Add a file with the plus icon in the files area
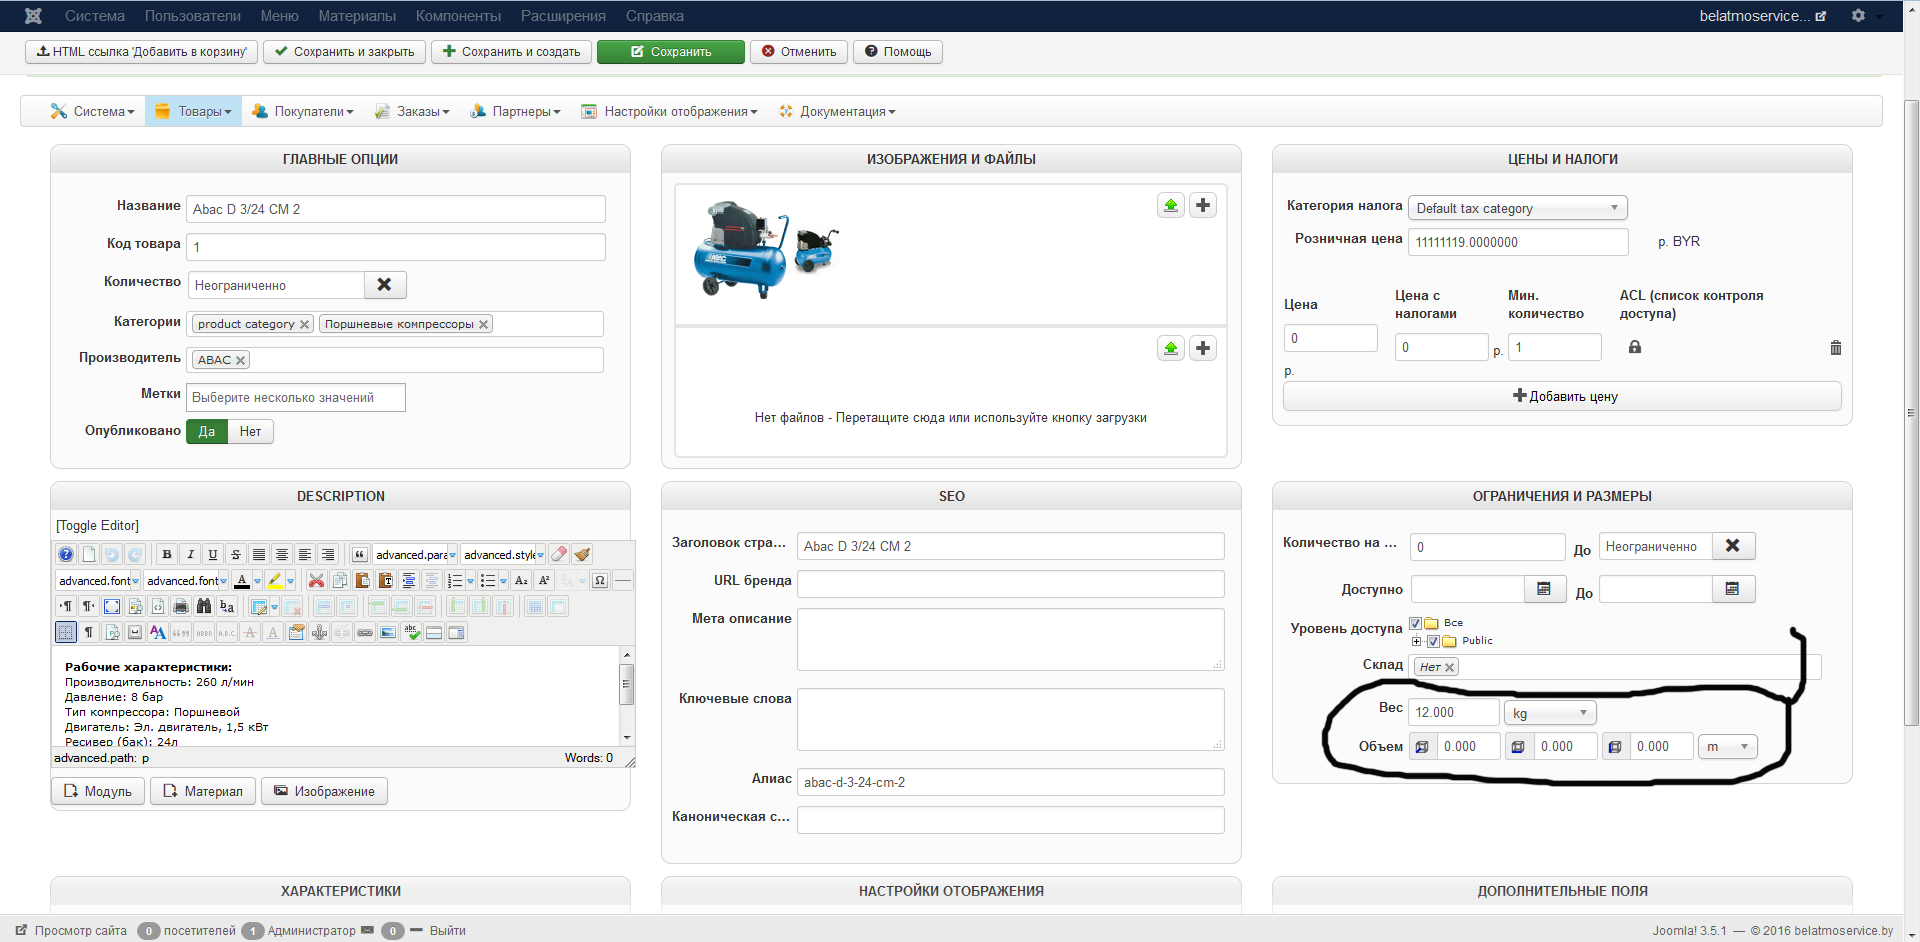Screen dimensions: 1920x942 coord(1203,348)
